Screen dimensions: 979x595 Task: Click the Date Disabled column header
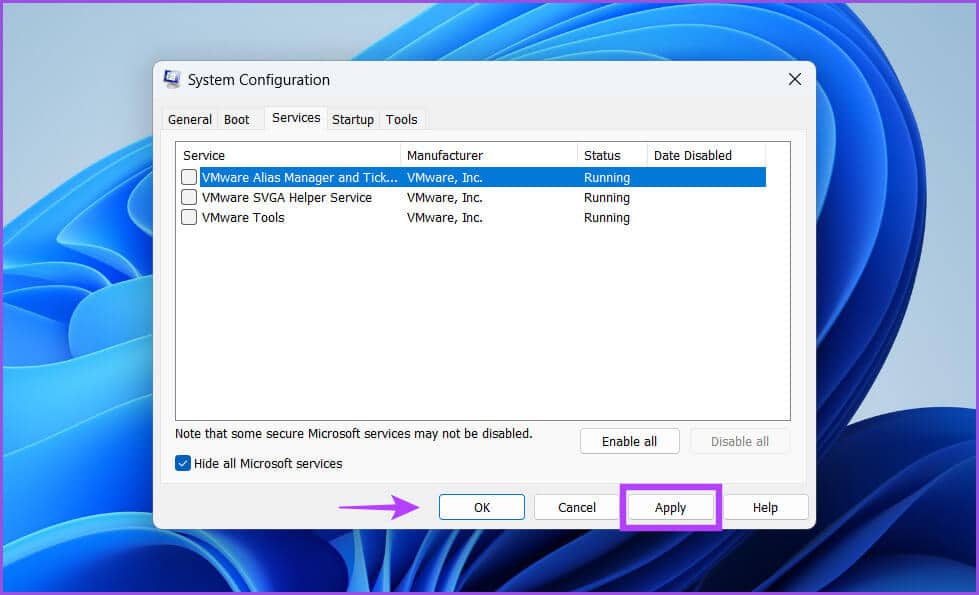tap(706, 155)
